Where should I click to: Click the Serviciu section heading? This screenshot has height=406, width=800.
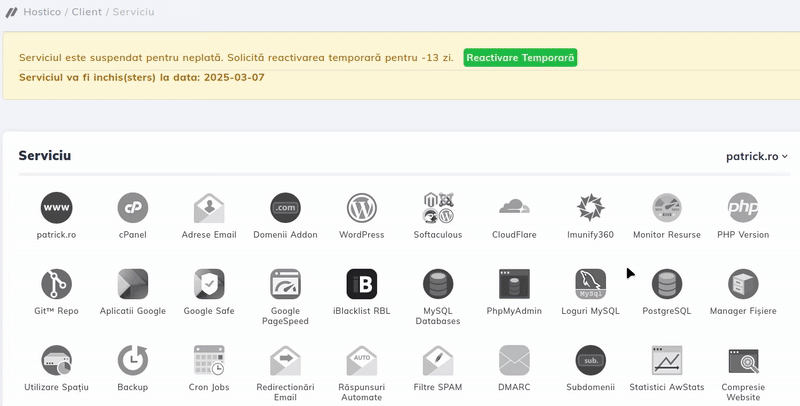(x=45, y=156)
